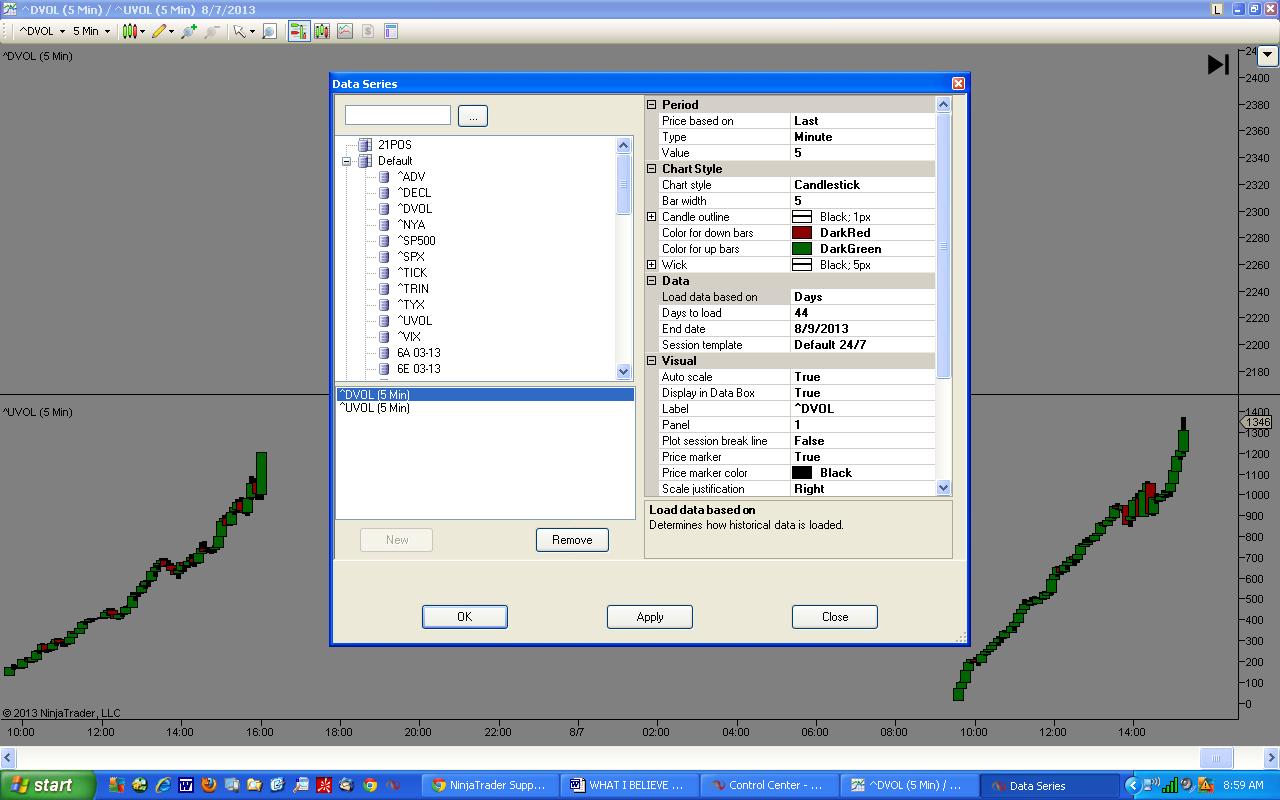
Task: Click the DarkRed down bars color swatch
Action: coord(802,233)
